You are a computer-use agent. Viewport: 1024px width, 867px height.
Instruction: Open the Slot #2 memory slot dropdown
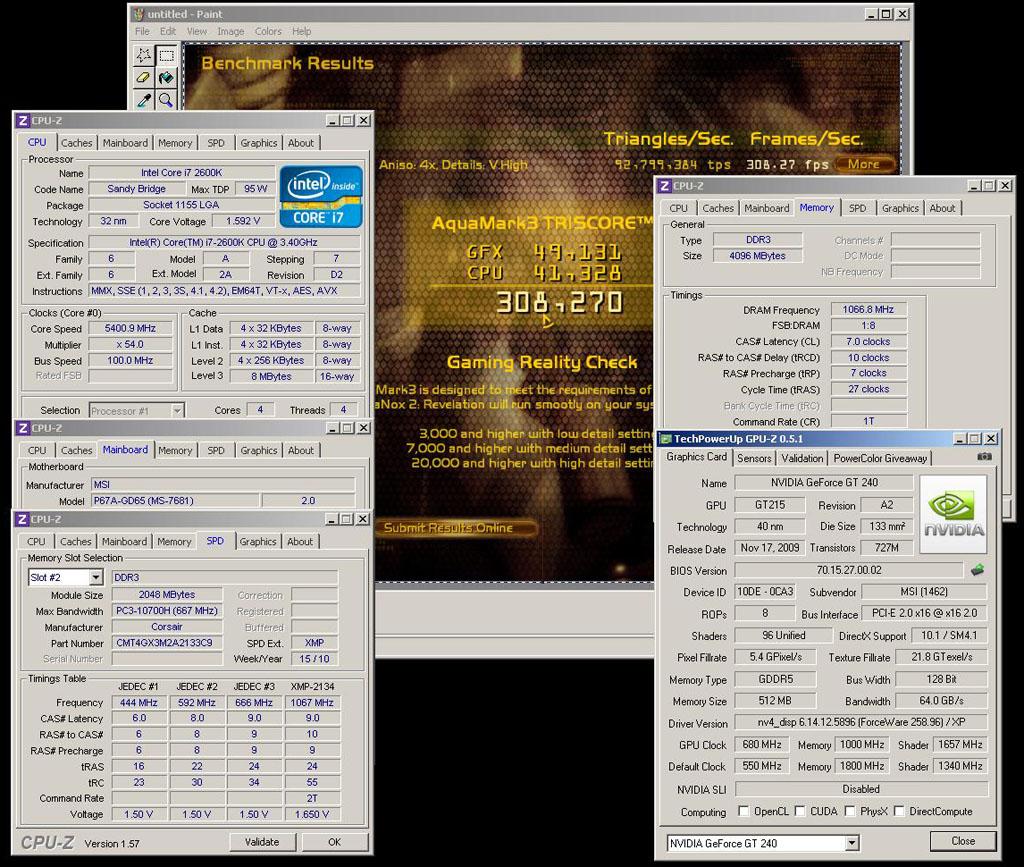click(x=96, y=577)
